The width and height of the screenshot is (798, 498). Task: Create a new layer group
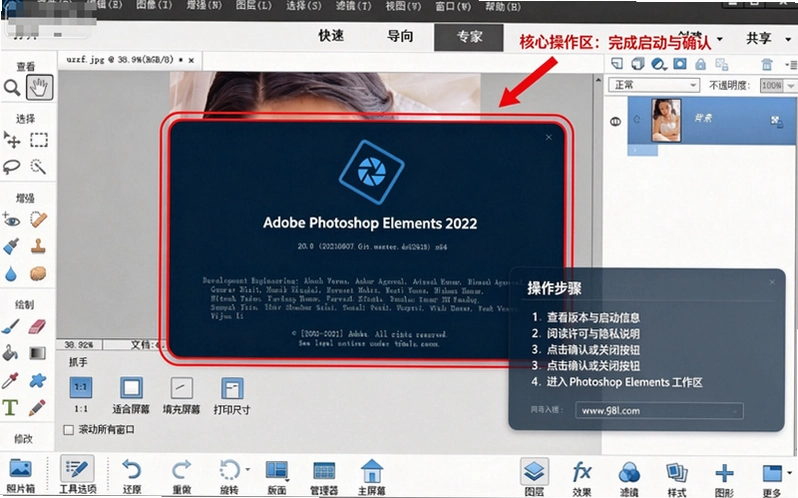pos(638,64)
